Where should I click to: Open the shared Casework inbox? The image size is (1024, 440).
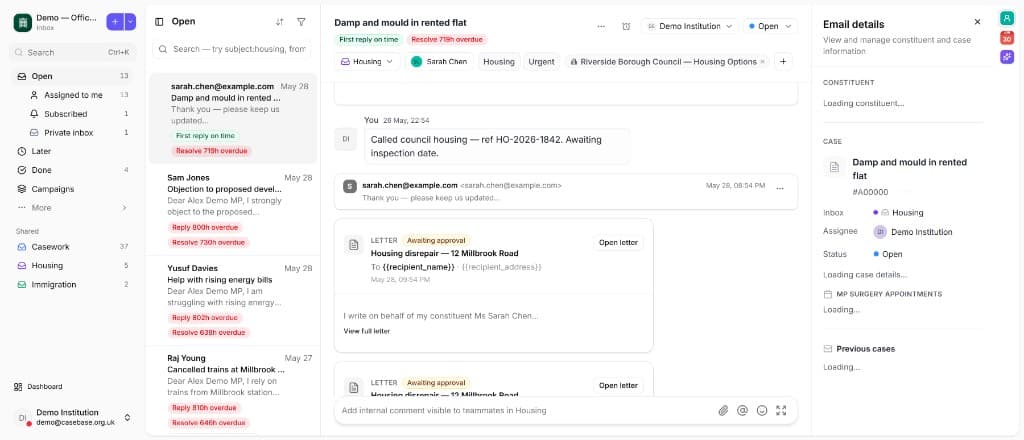[72, 247]
